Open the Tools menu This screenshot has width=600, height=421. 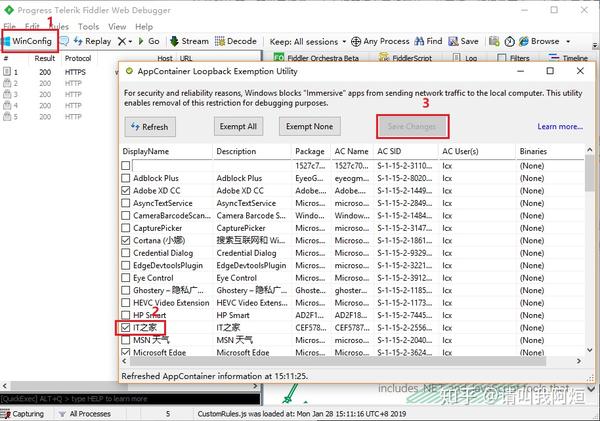coord(88,26)
